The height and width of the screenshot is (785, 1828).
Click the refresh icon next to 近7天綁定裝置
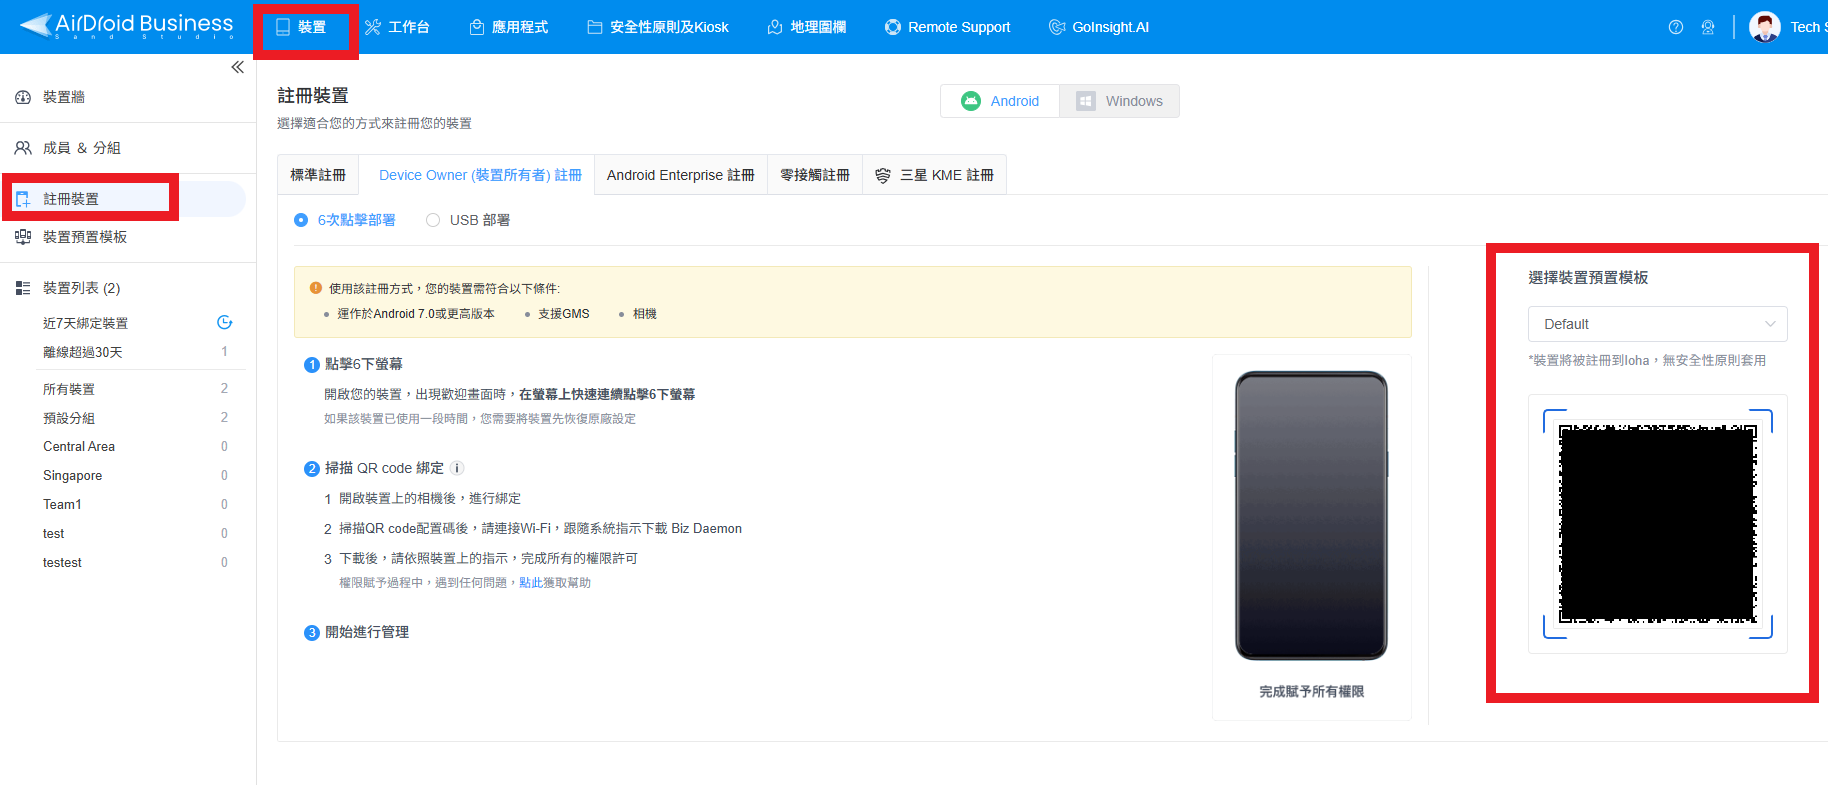tap(225, 322)
